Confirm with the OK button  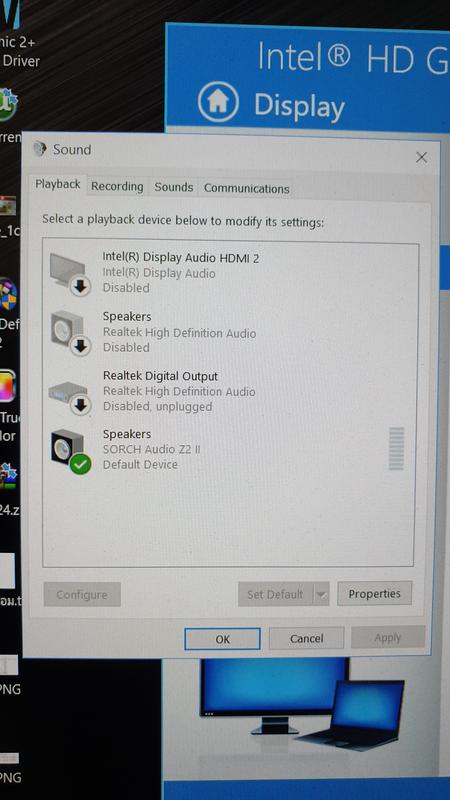[x=222, y=639]
